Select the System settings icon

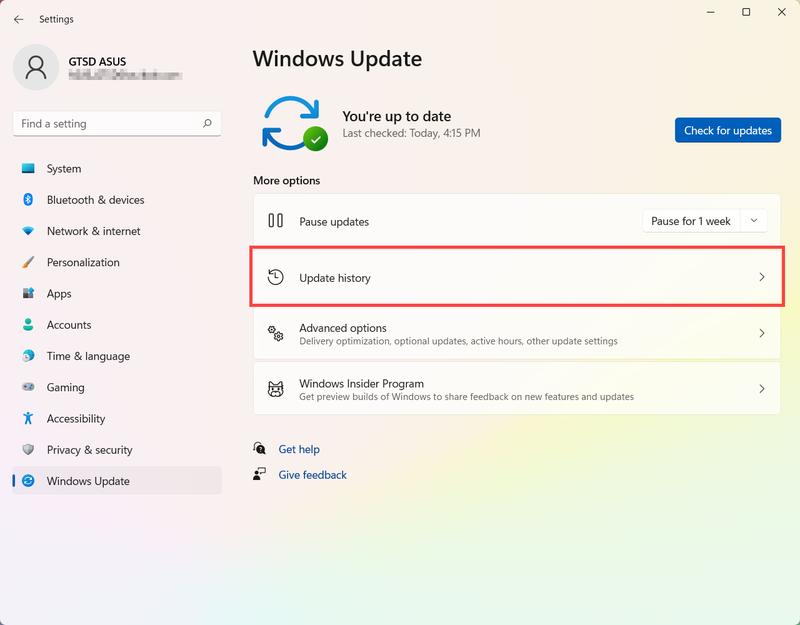click(29, 168)
